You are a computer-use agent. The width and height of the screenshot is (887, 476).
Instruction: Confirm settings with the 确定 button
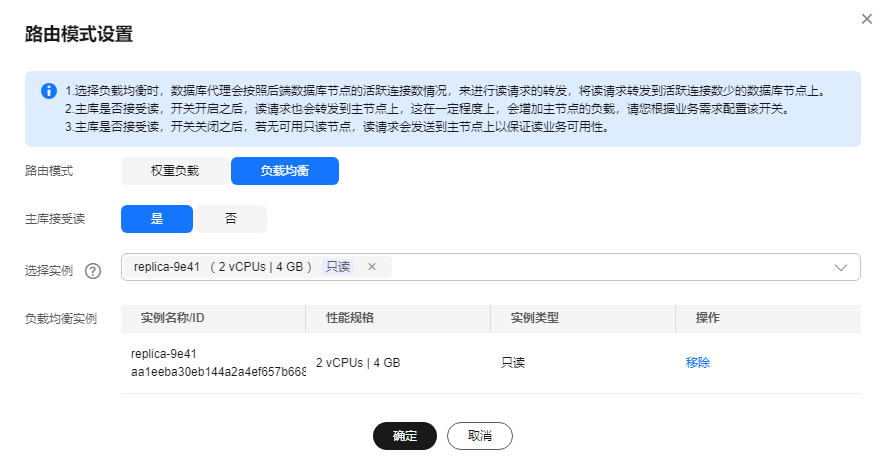tap(404, 436)
